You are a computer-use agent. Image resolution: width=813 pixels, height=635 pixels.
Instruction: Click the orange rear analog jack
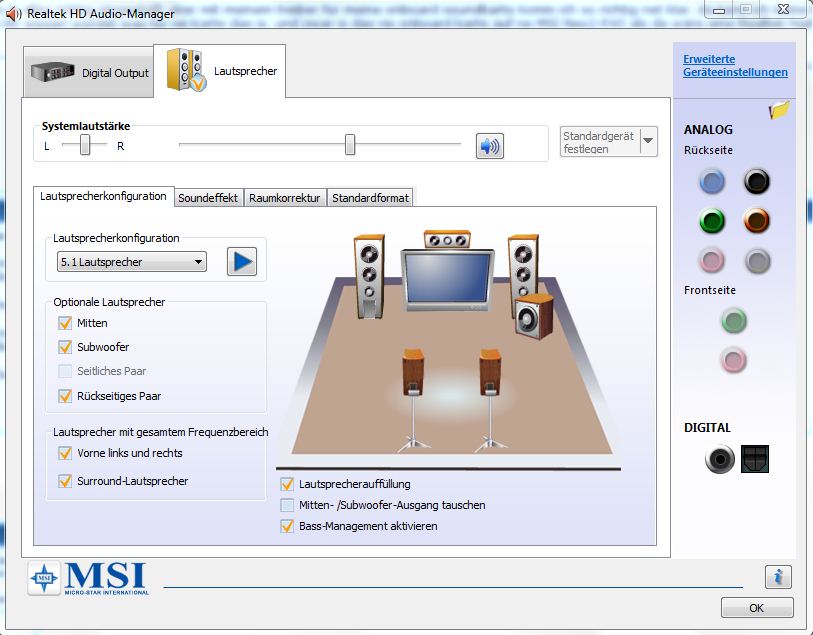[757, 221]
